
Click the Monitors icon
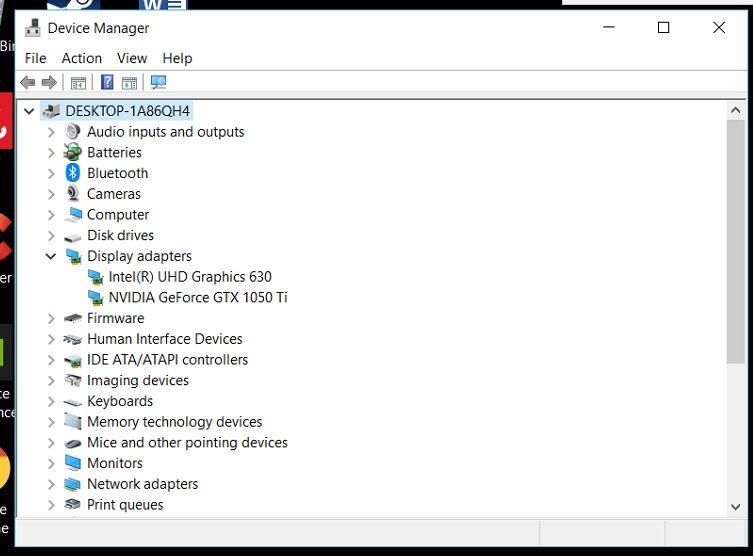[x=73, y=463]
